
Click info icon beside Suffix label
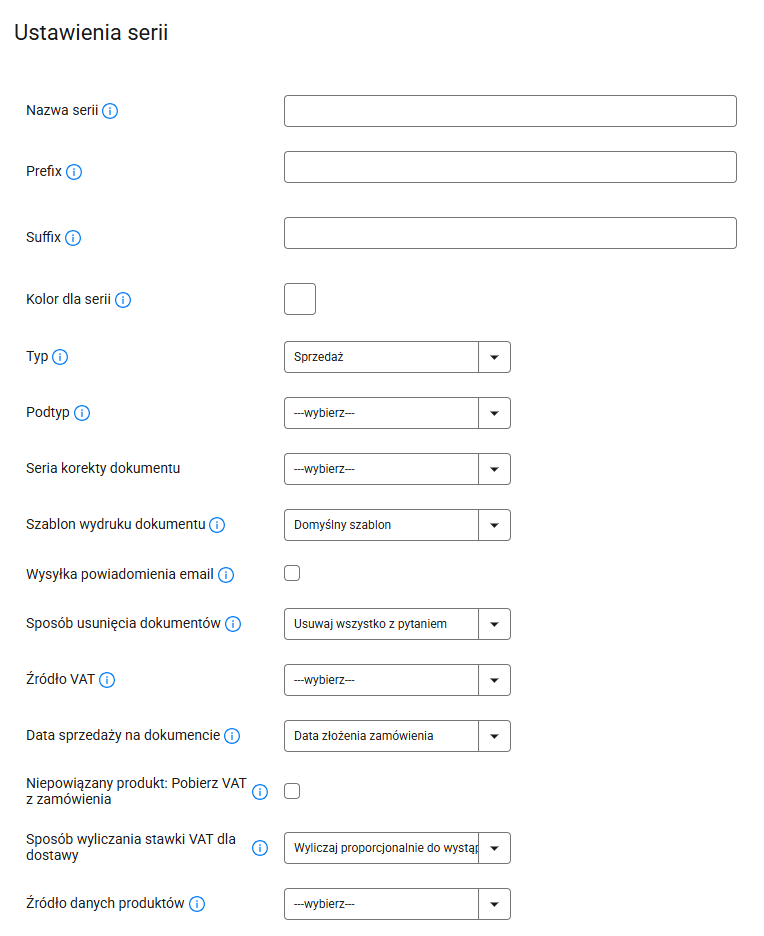coord(73,238)
